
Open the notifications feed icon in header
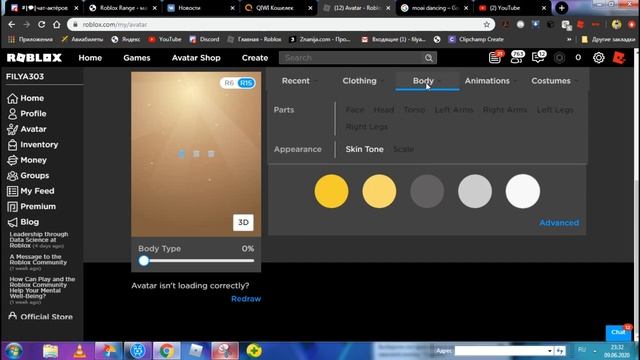click(x=495, y=58)
